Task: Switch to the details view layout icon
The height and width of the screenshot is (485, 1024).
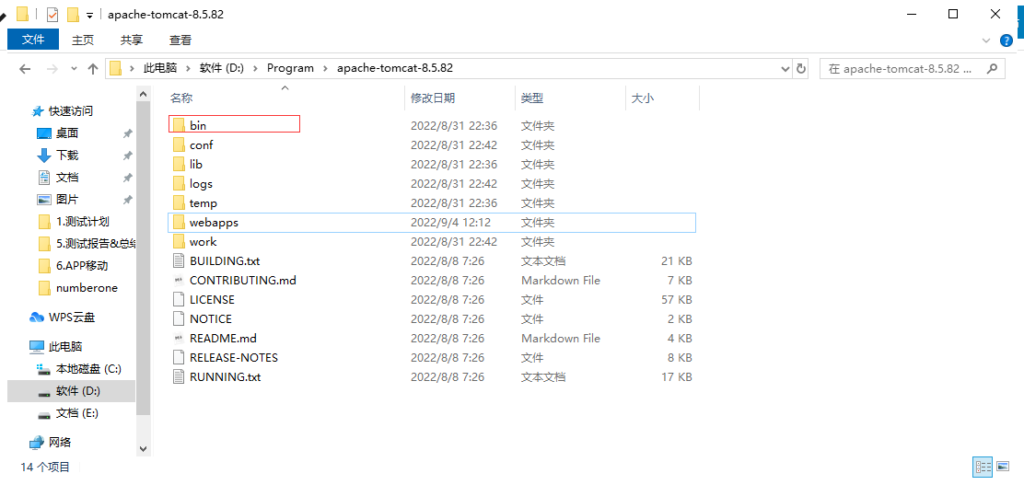Action: click(982, 467)
